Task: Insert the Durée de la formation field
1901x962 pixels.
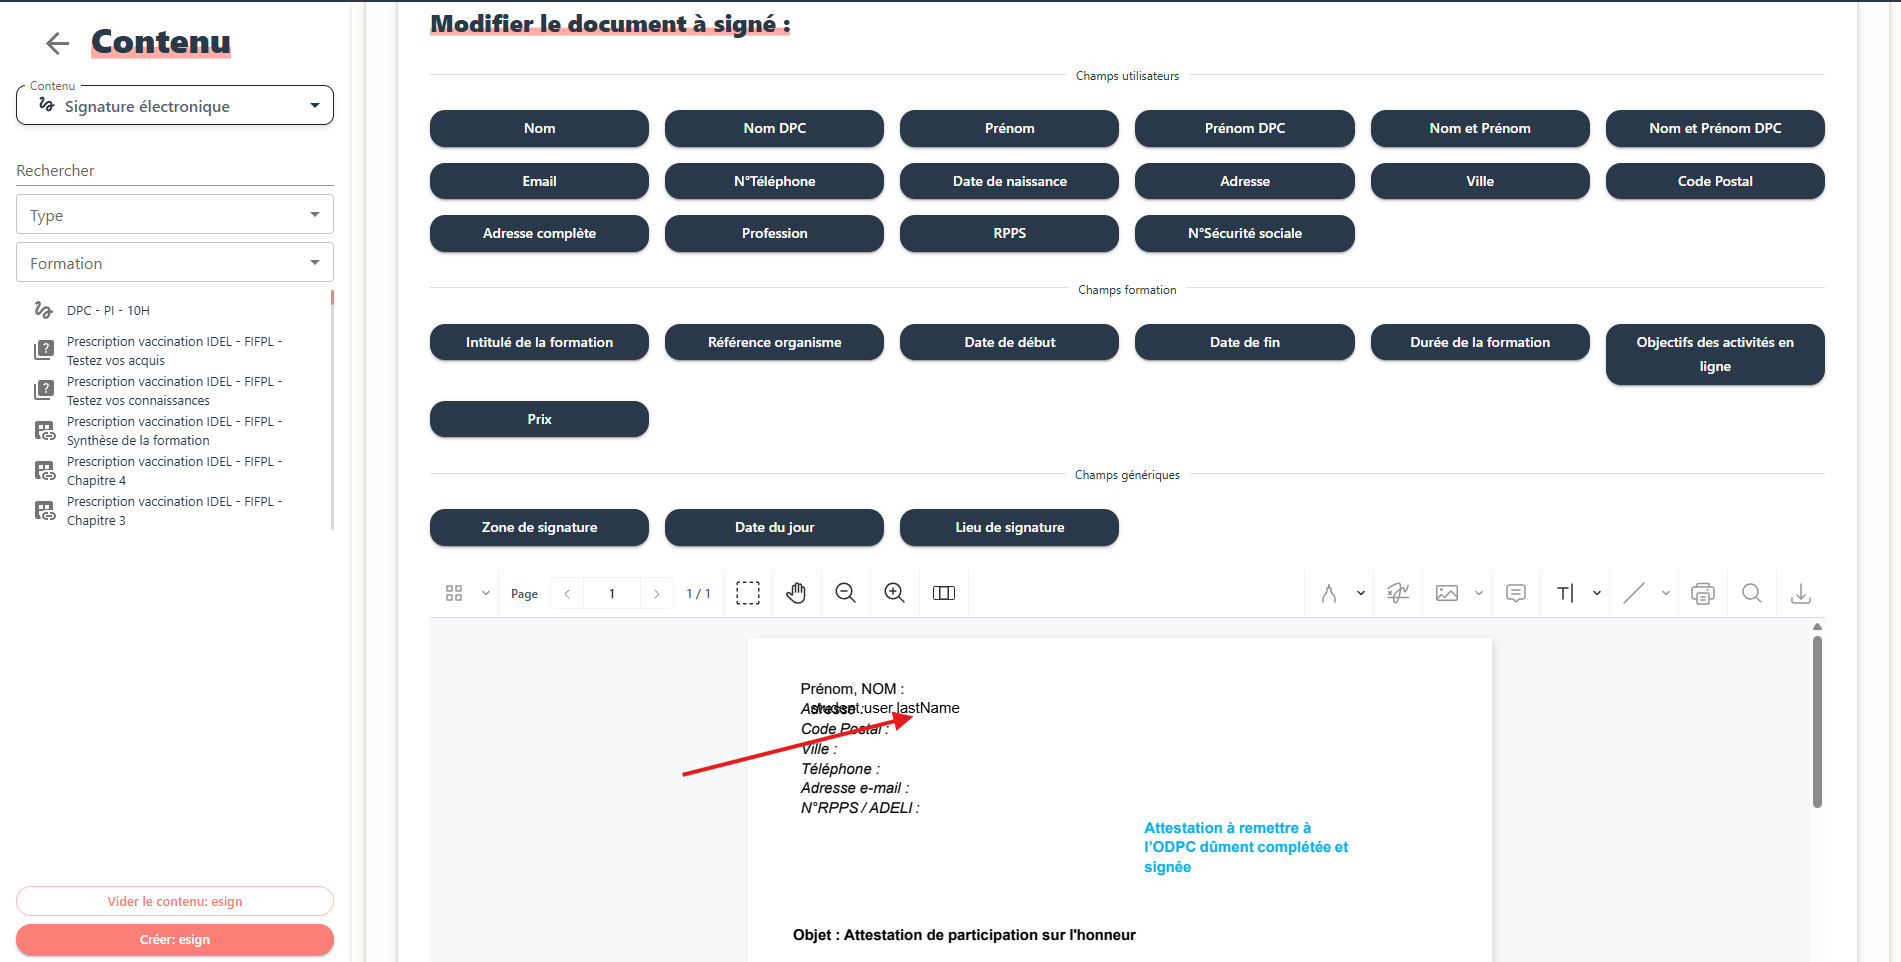Action: [1480, 342]
